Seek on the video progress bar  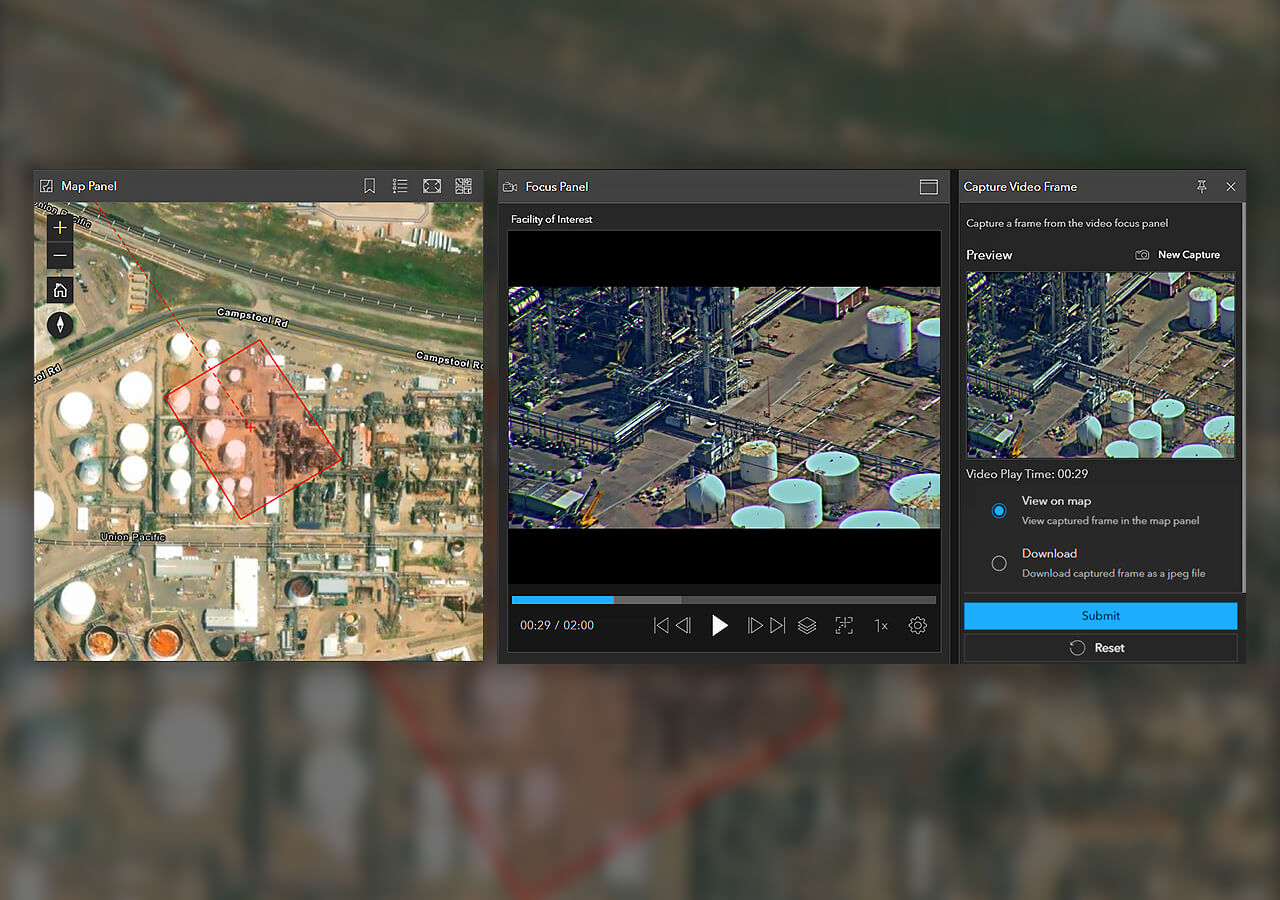pyautogui.click(x=724, y=600)
